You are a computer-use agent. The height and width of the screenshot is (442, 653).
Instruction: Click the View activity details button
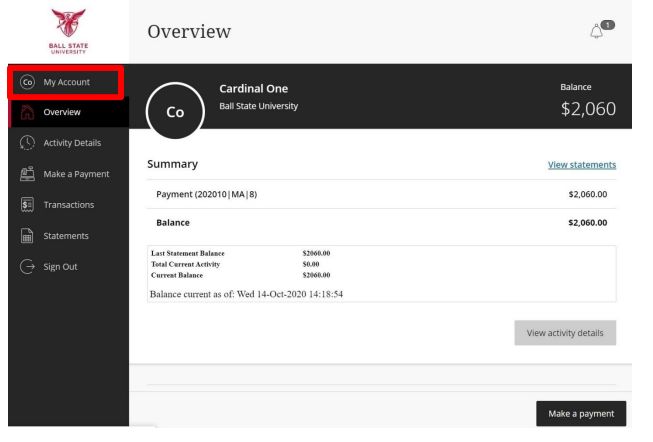[x=565, y=333]
